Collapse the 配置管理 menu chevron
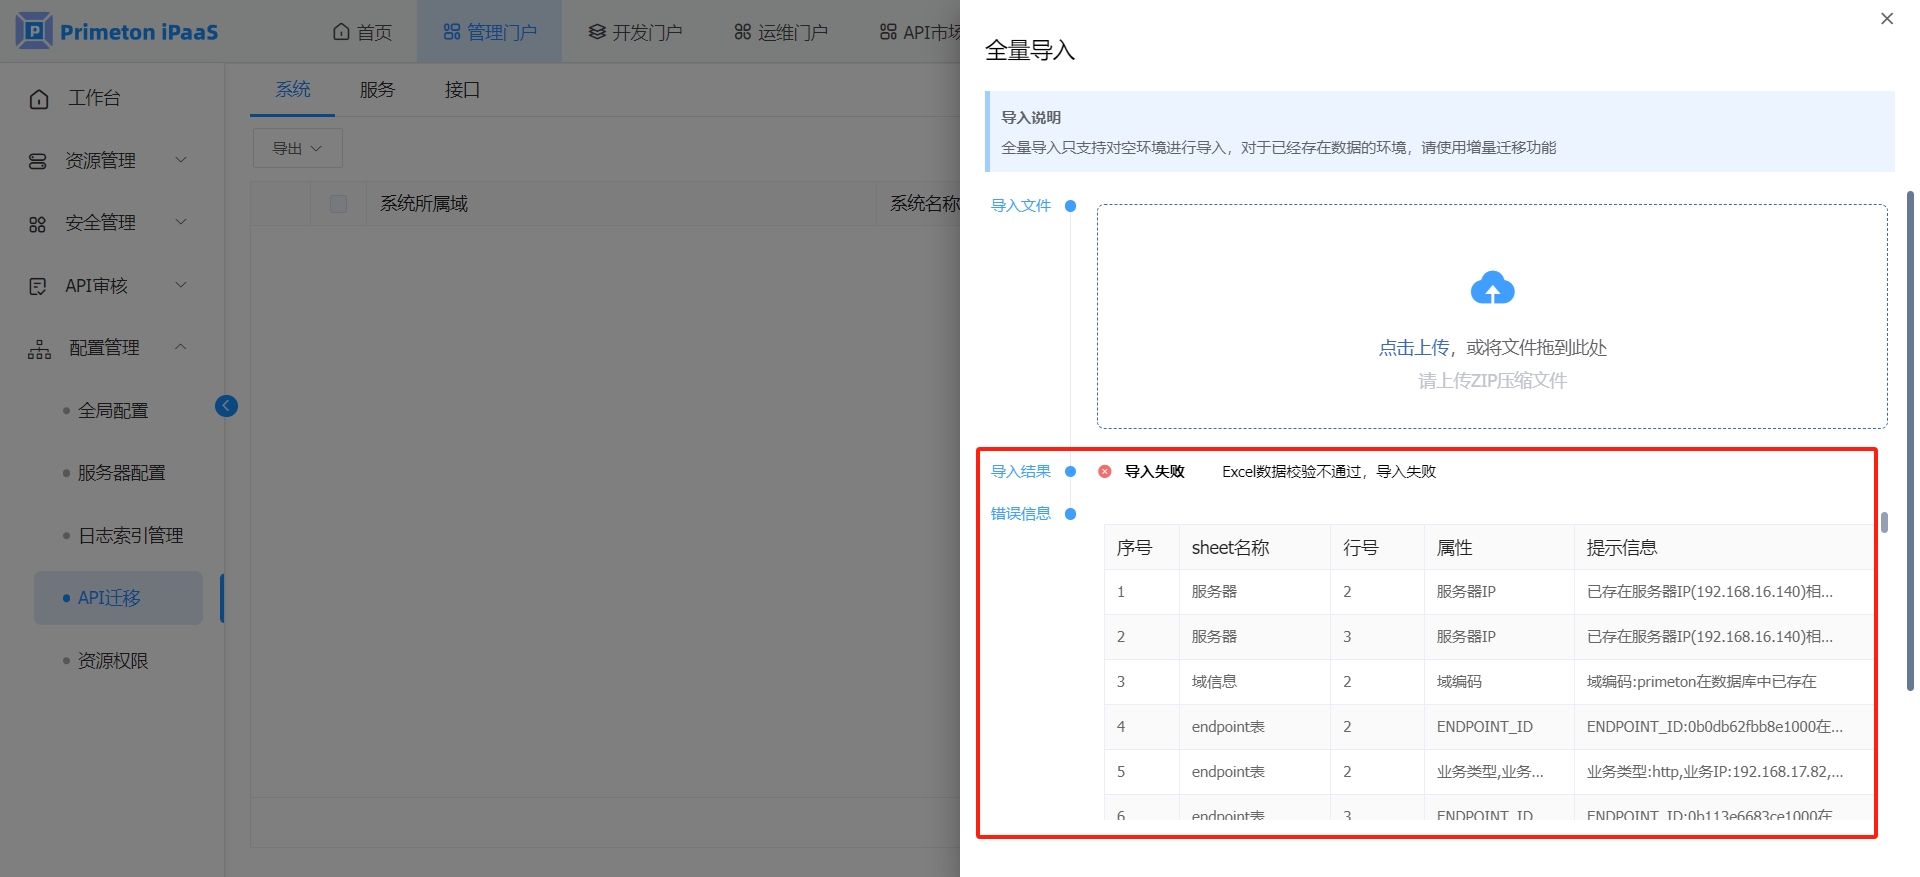 coord(181,347)
